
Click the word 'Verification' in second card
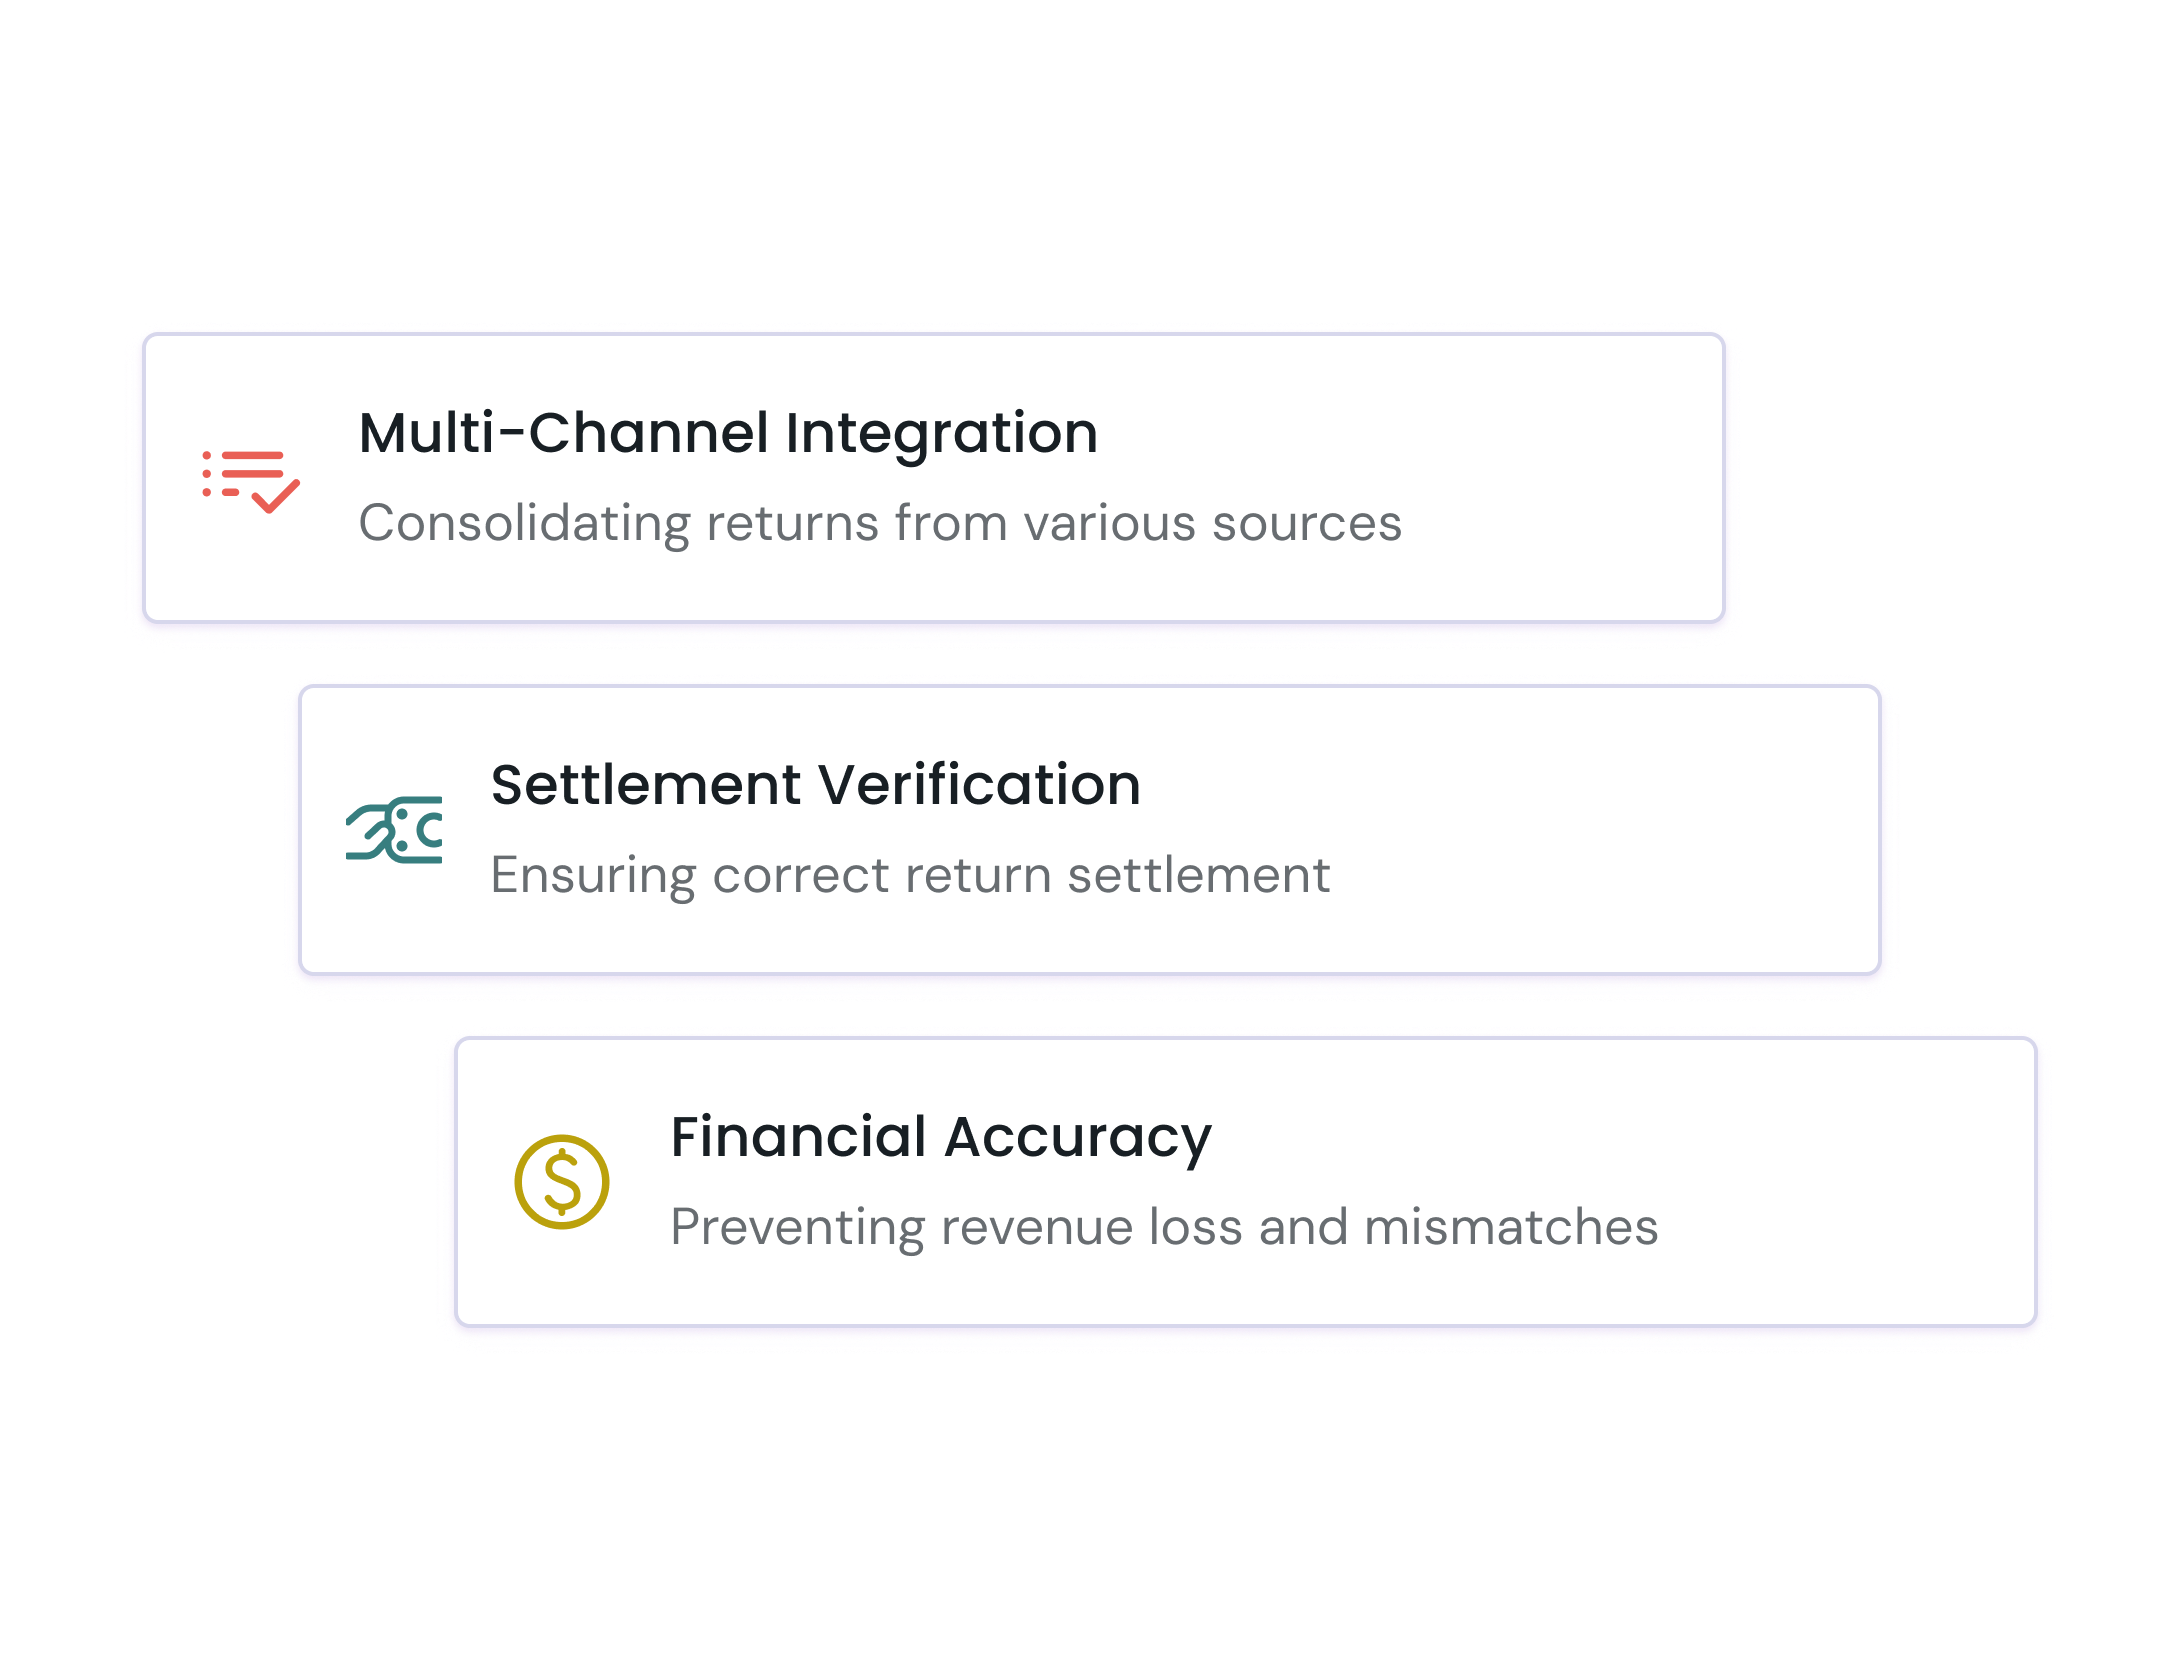point(979,785)
